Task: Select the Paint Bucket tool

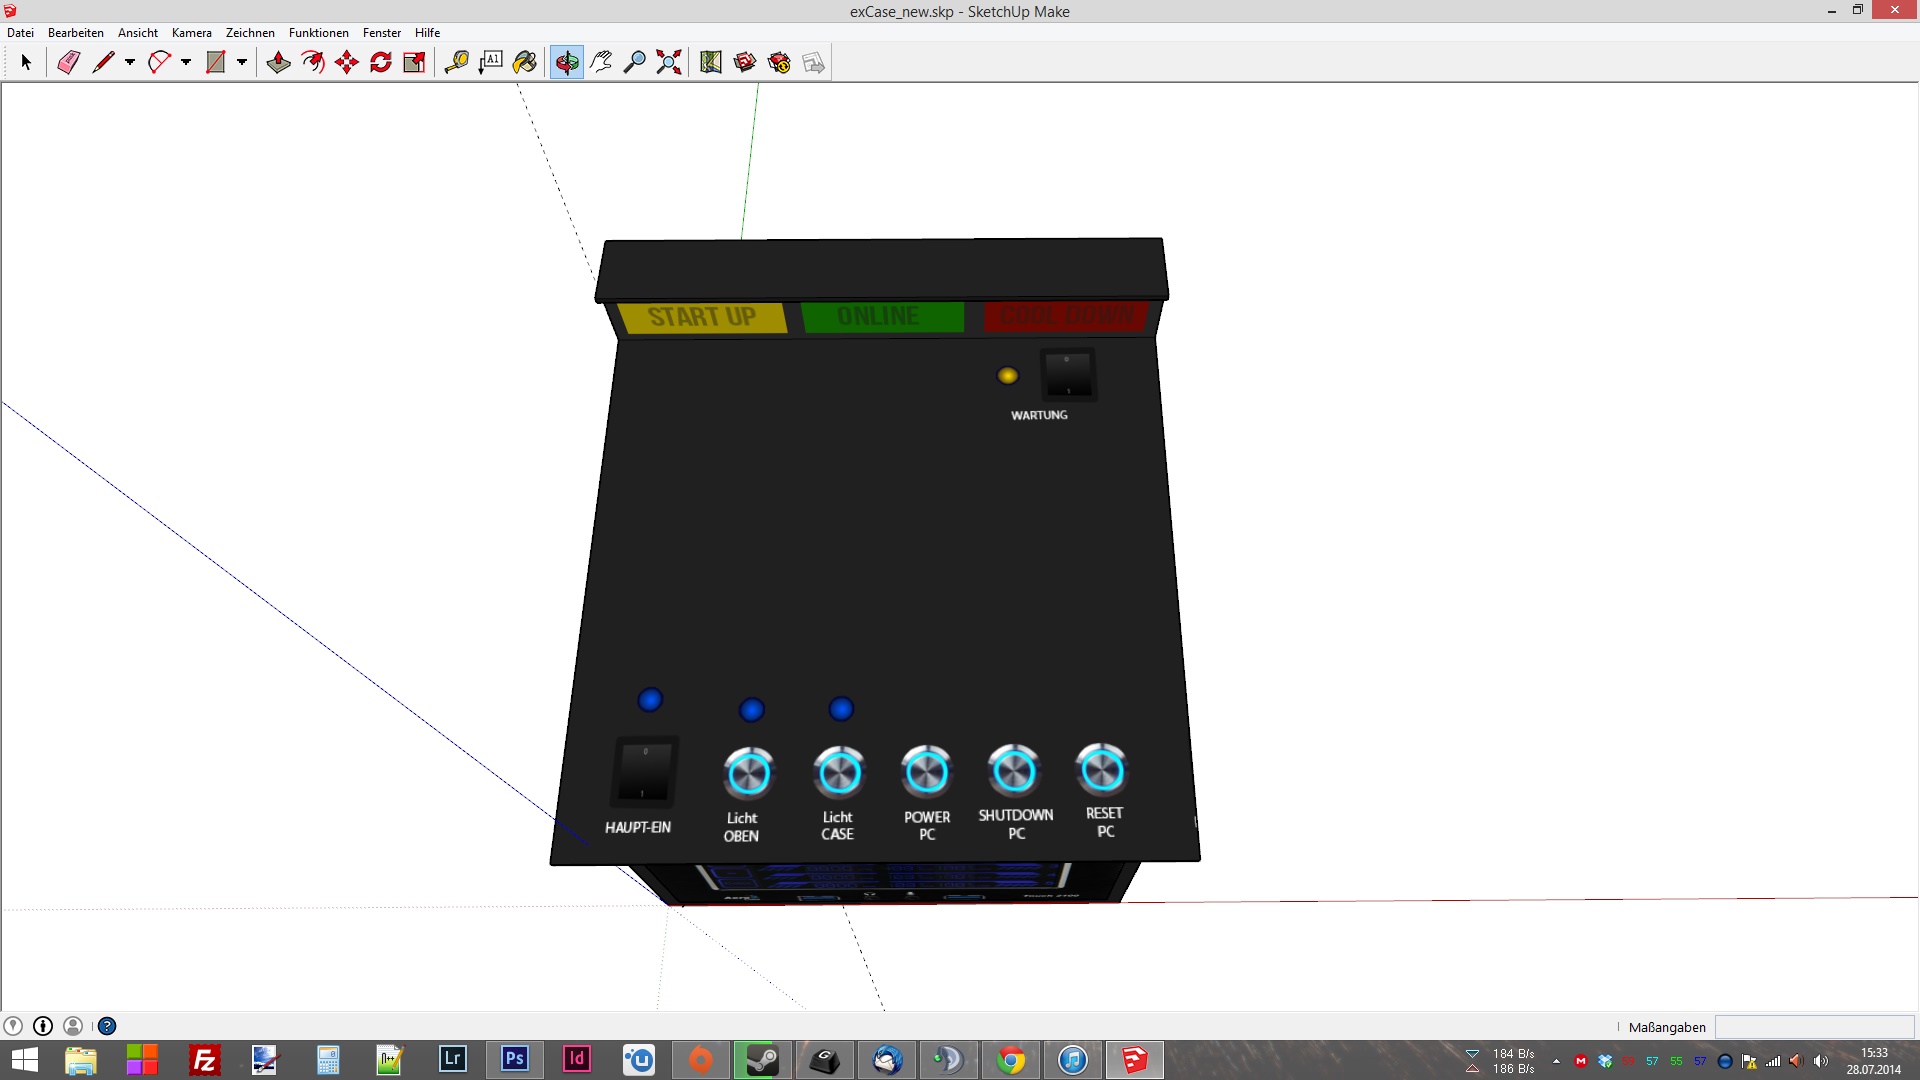Action: [x=524, y=62]
